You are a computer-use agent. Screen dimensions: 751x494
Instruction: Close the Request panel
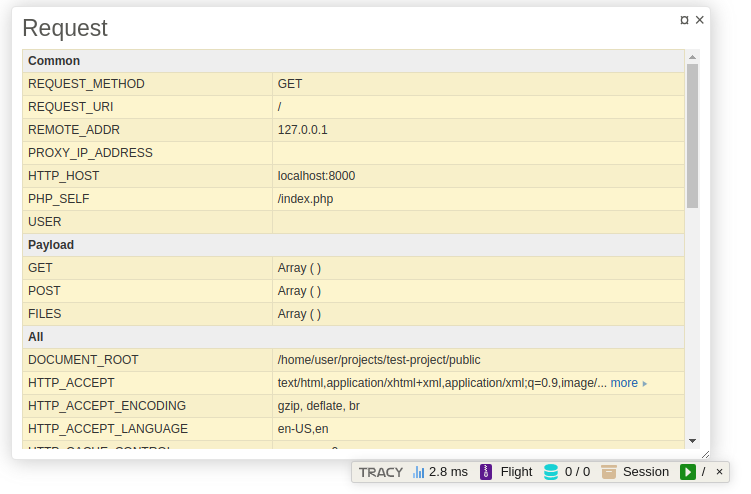[x=700, y=20]
